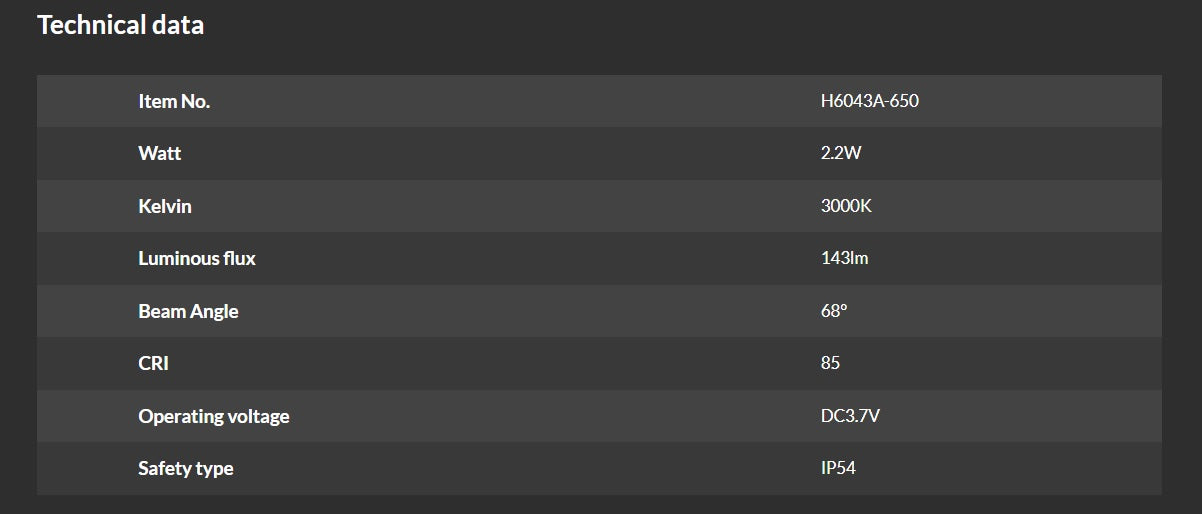Click the word 'data' in the heading

click(178, 25)
